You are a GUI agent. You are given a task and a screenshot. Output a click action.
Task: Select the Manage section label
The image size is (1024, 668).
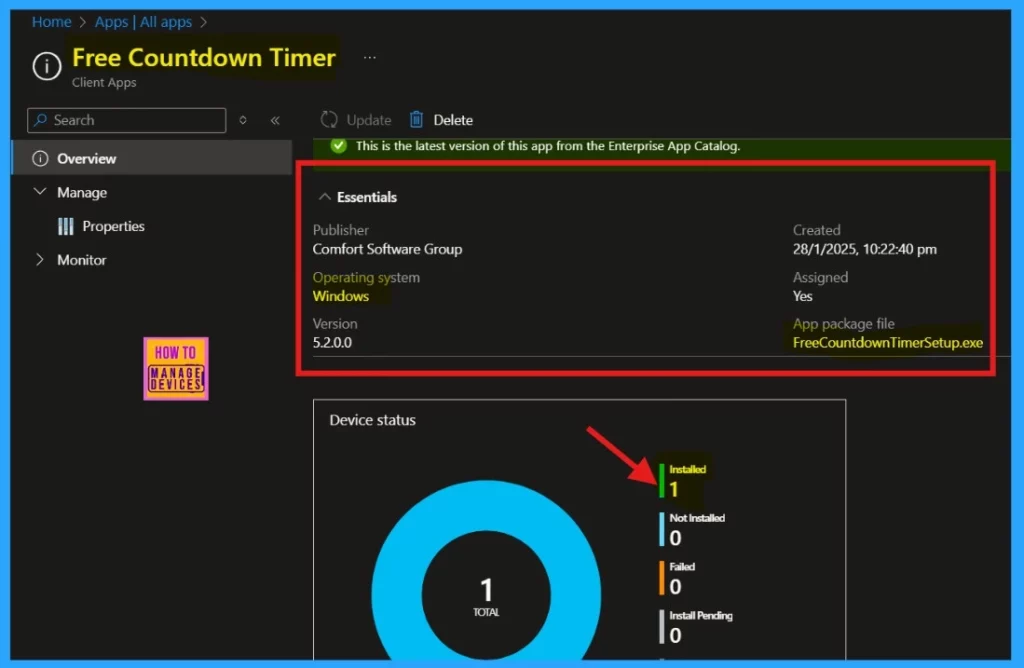coord(82,193)
